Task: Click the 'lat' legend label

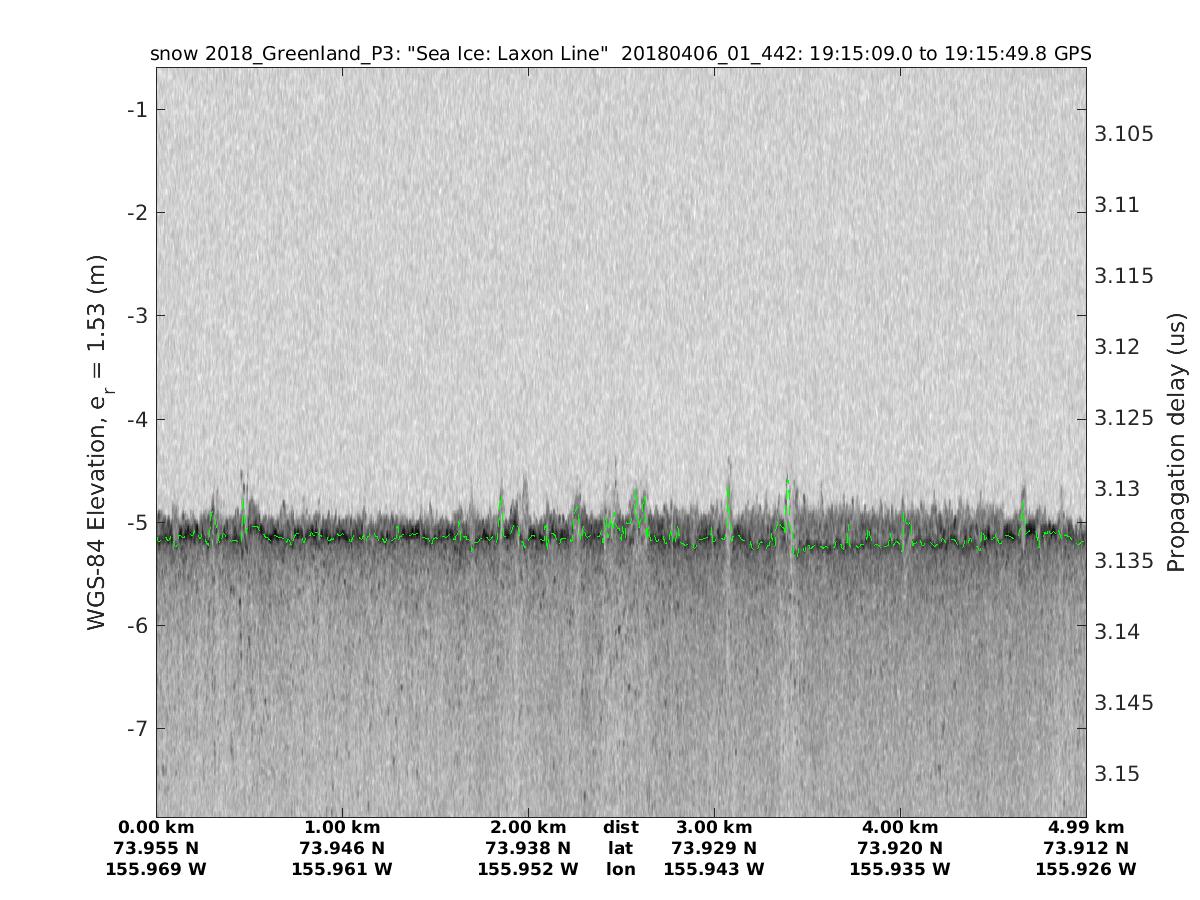Action: [620, 848]
